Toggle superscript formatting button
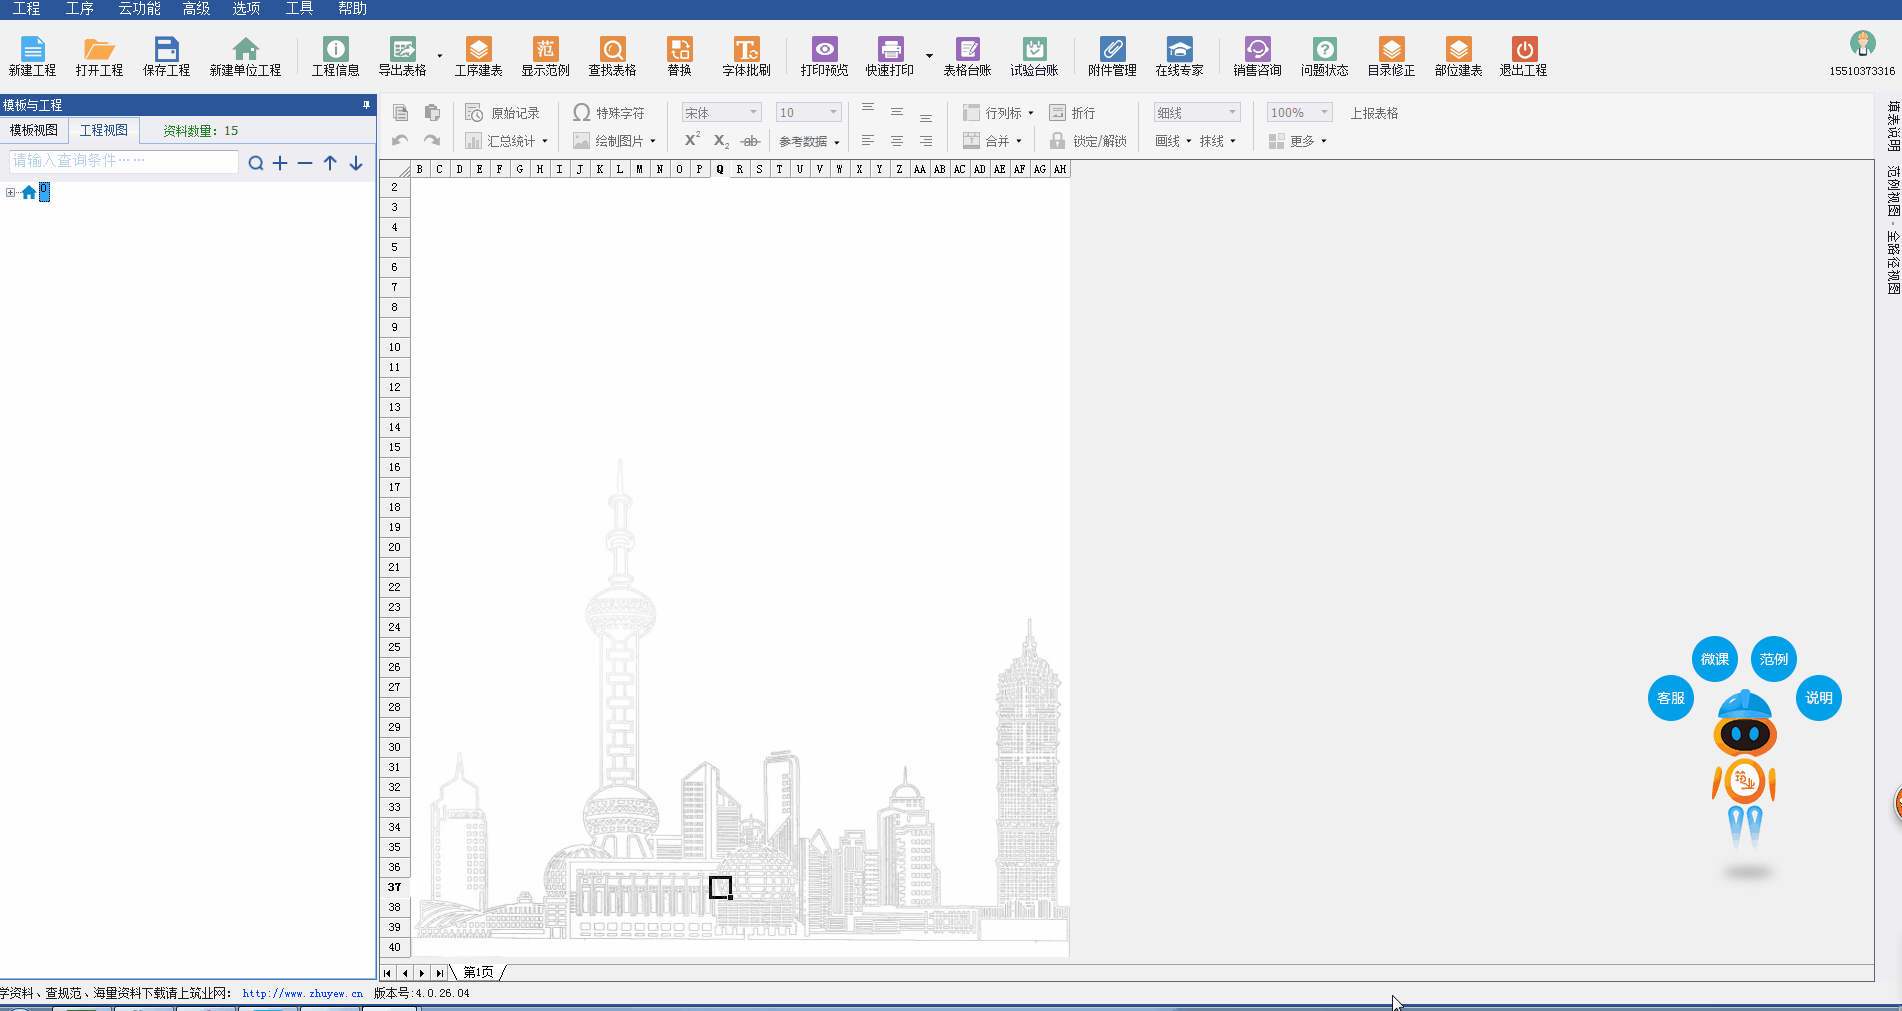Image resolution: width=1902 pixels, height=1011 pixels. pos(692,140)
